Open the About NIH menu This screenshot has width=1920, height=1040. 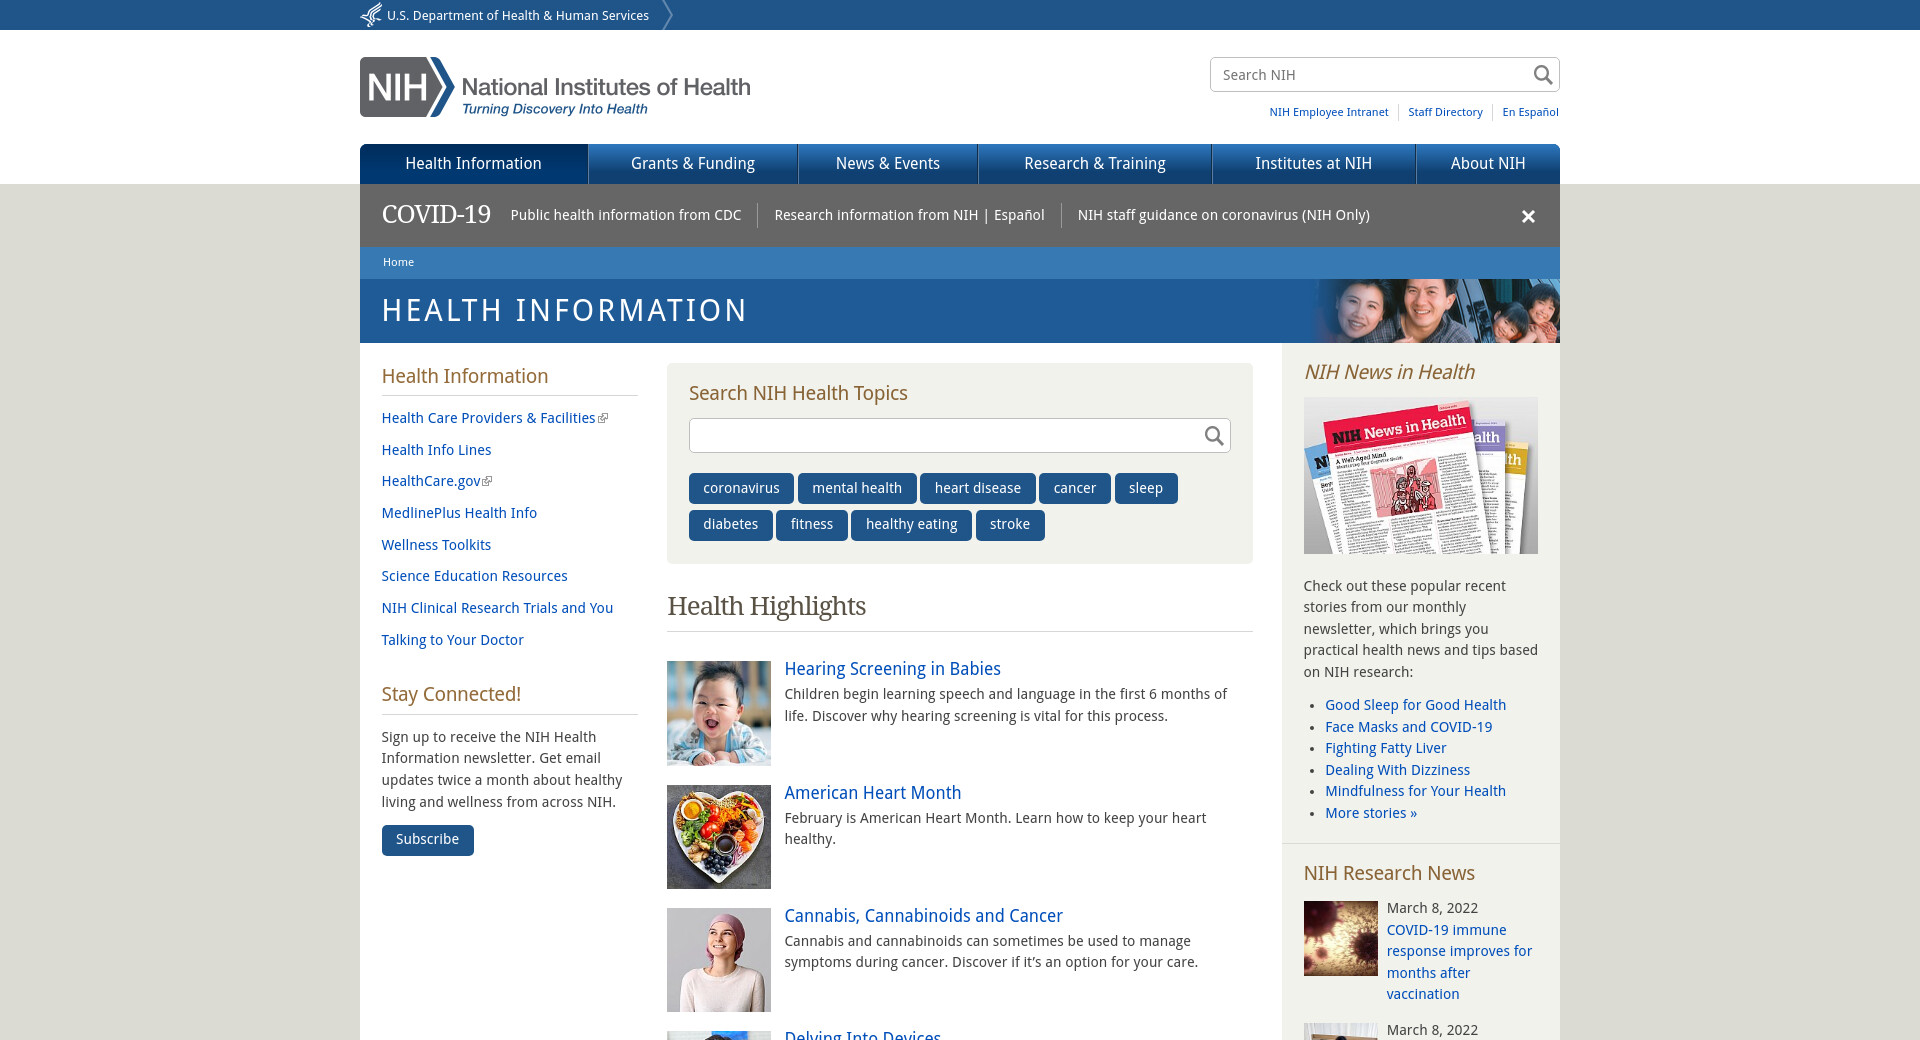coord(1488,164)
